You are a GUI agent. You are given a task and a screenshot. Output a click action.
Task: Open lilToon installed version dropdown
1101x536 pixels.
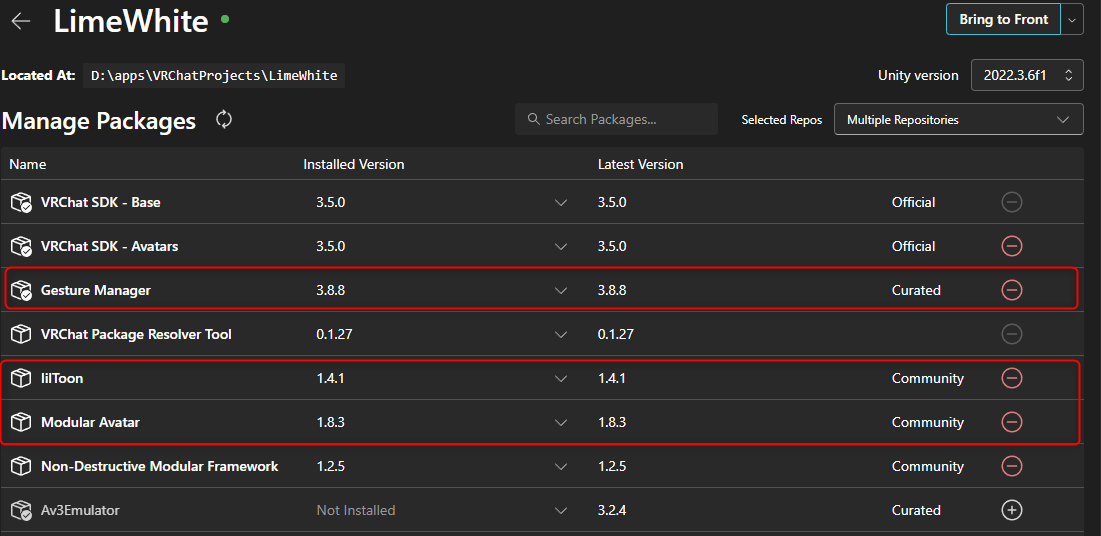[561, 378]
